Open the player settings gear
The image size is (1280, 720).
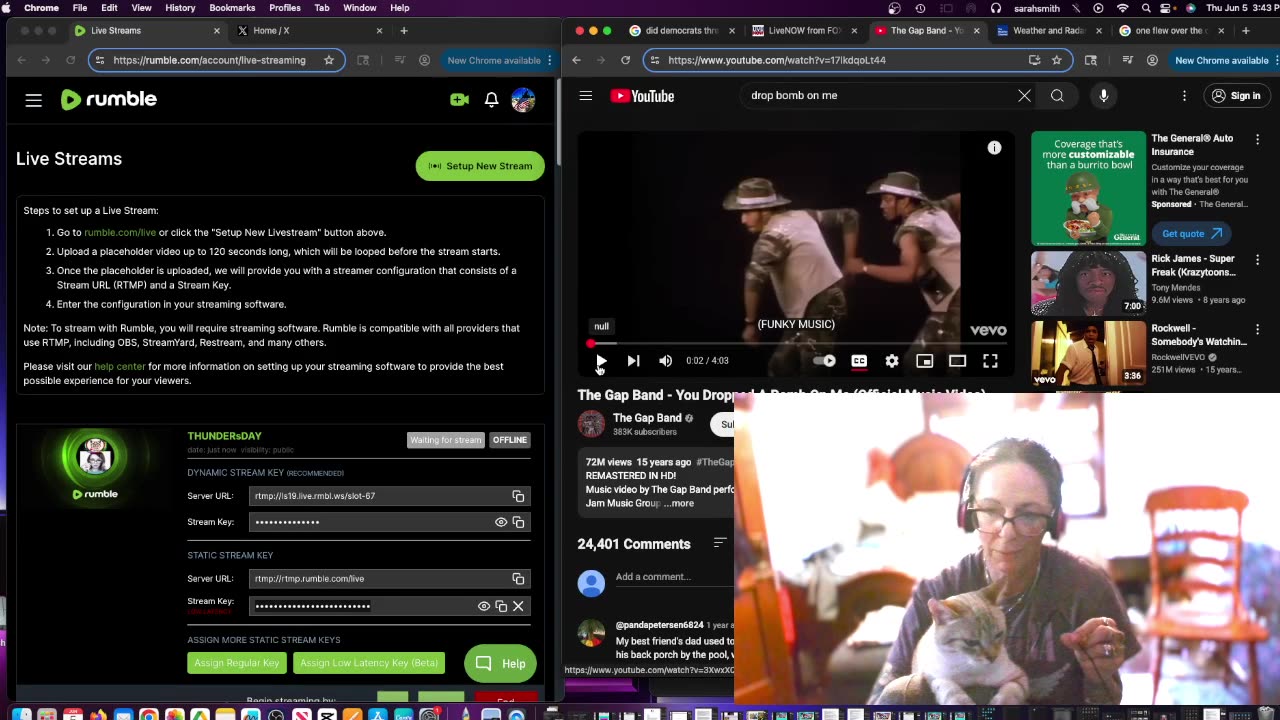[x=892, y=361]
